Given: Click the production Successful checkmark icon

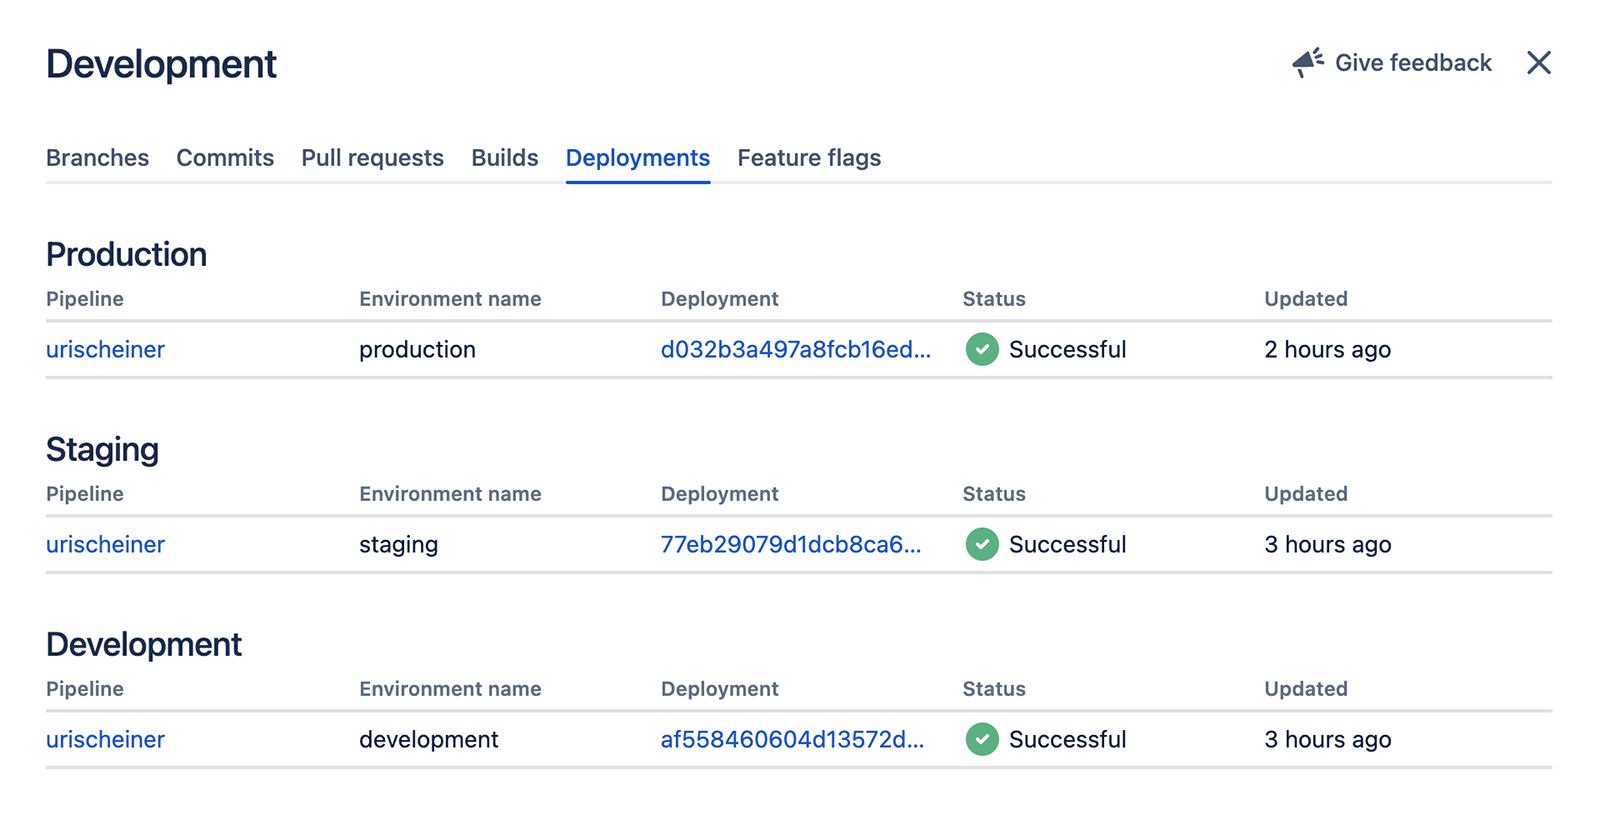Looking at the screenshot, I should (x=981, y=349).
